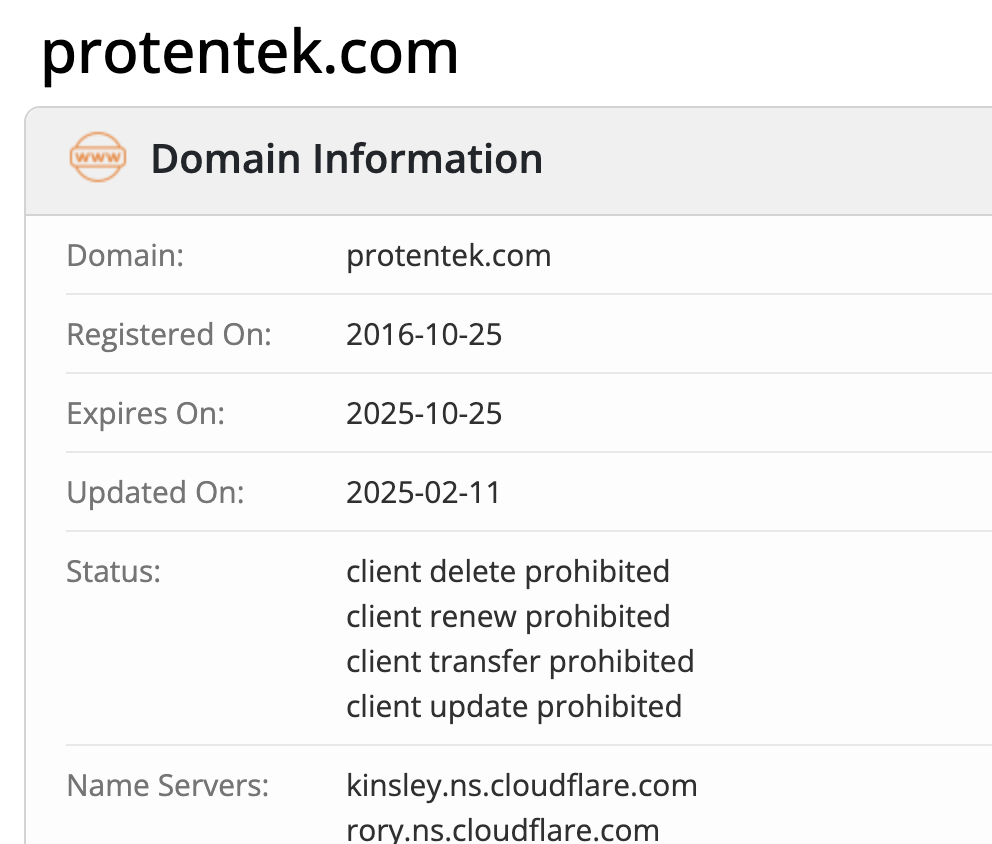Select the Expires On: label
Viewport: 992px width, 844px height.
pyautogui.click(x=145, y=413)
